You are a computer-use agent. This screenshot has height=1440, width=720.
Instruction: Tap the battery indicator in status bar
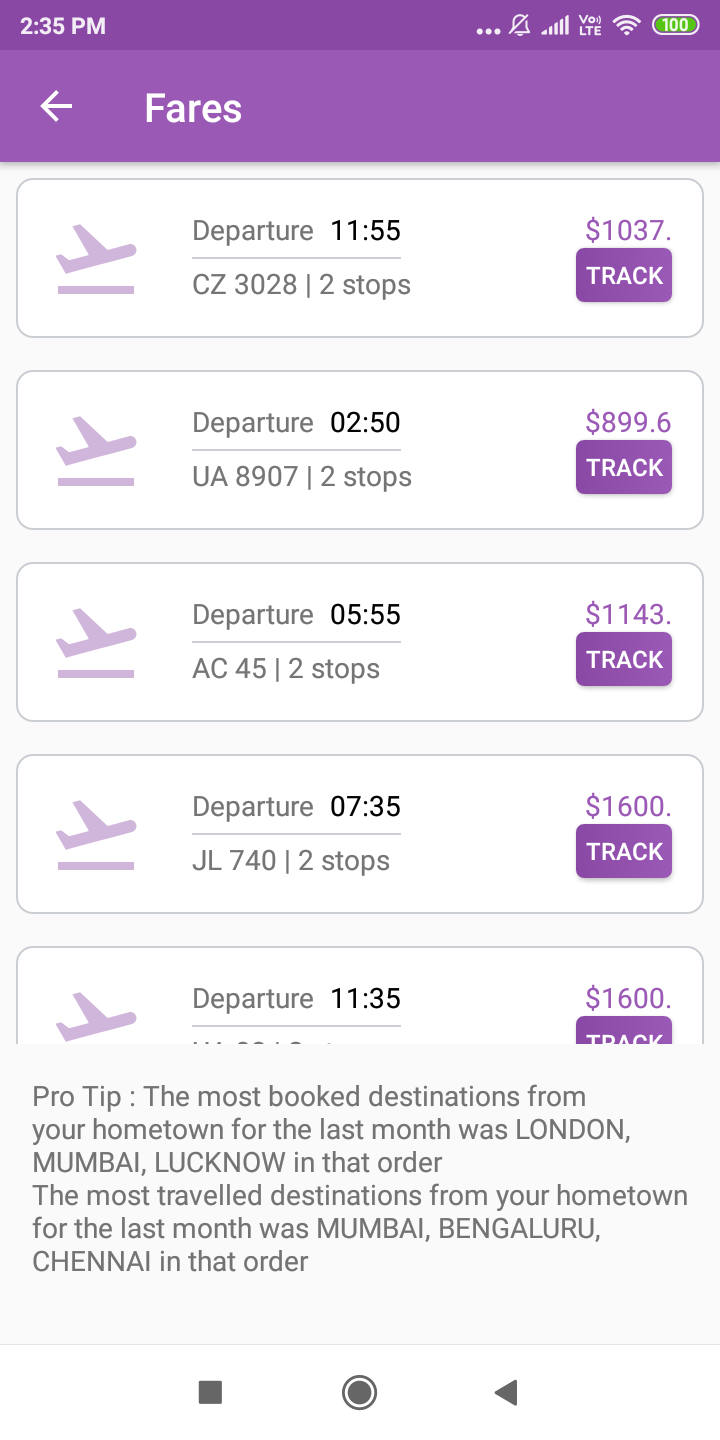(x=676, y=25)
